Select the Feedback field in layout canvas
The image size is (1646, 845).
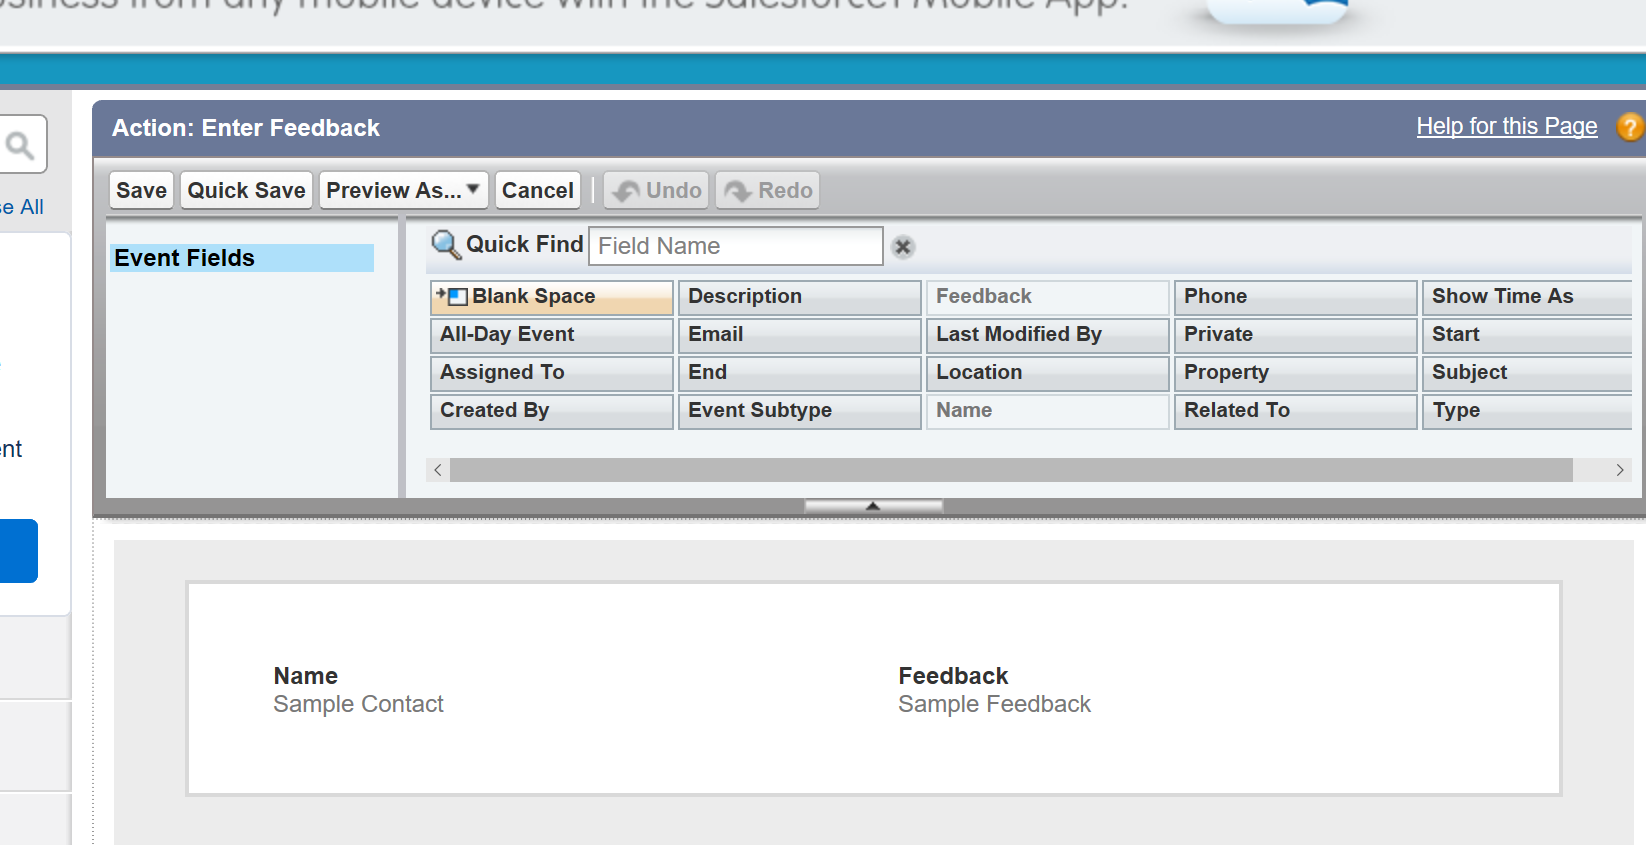pyautogui.click(x=953, y=676)
